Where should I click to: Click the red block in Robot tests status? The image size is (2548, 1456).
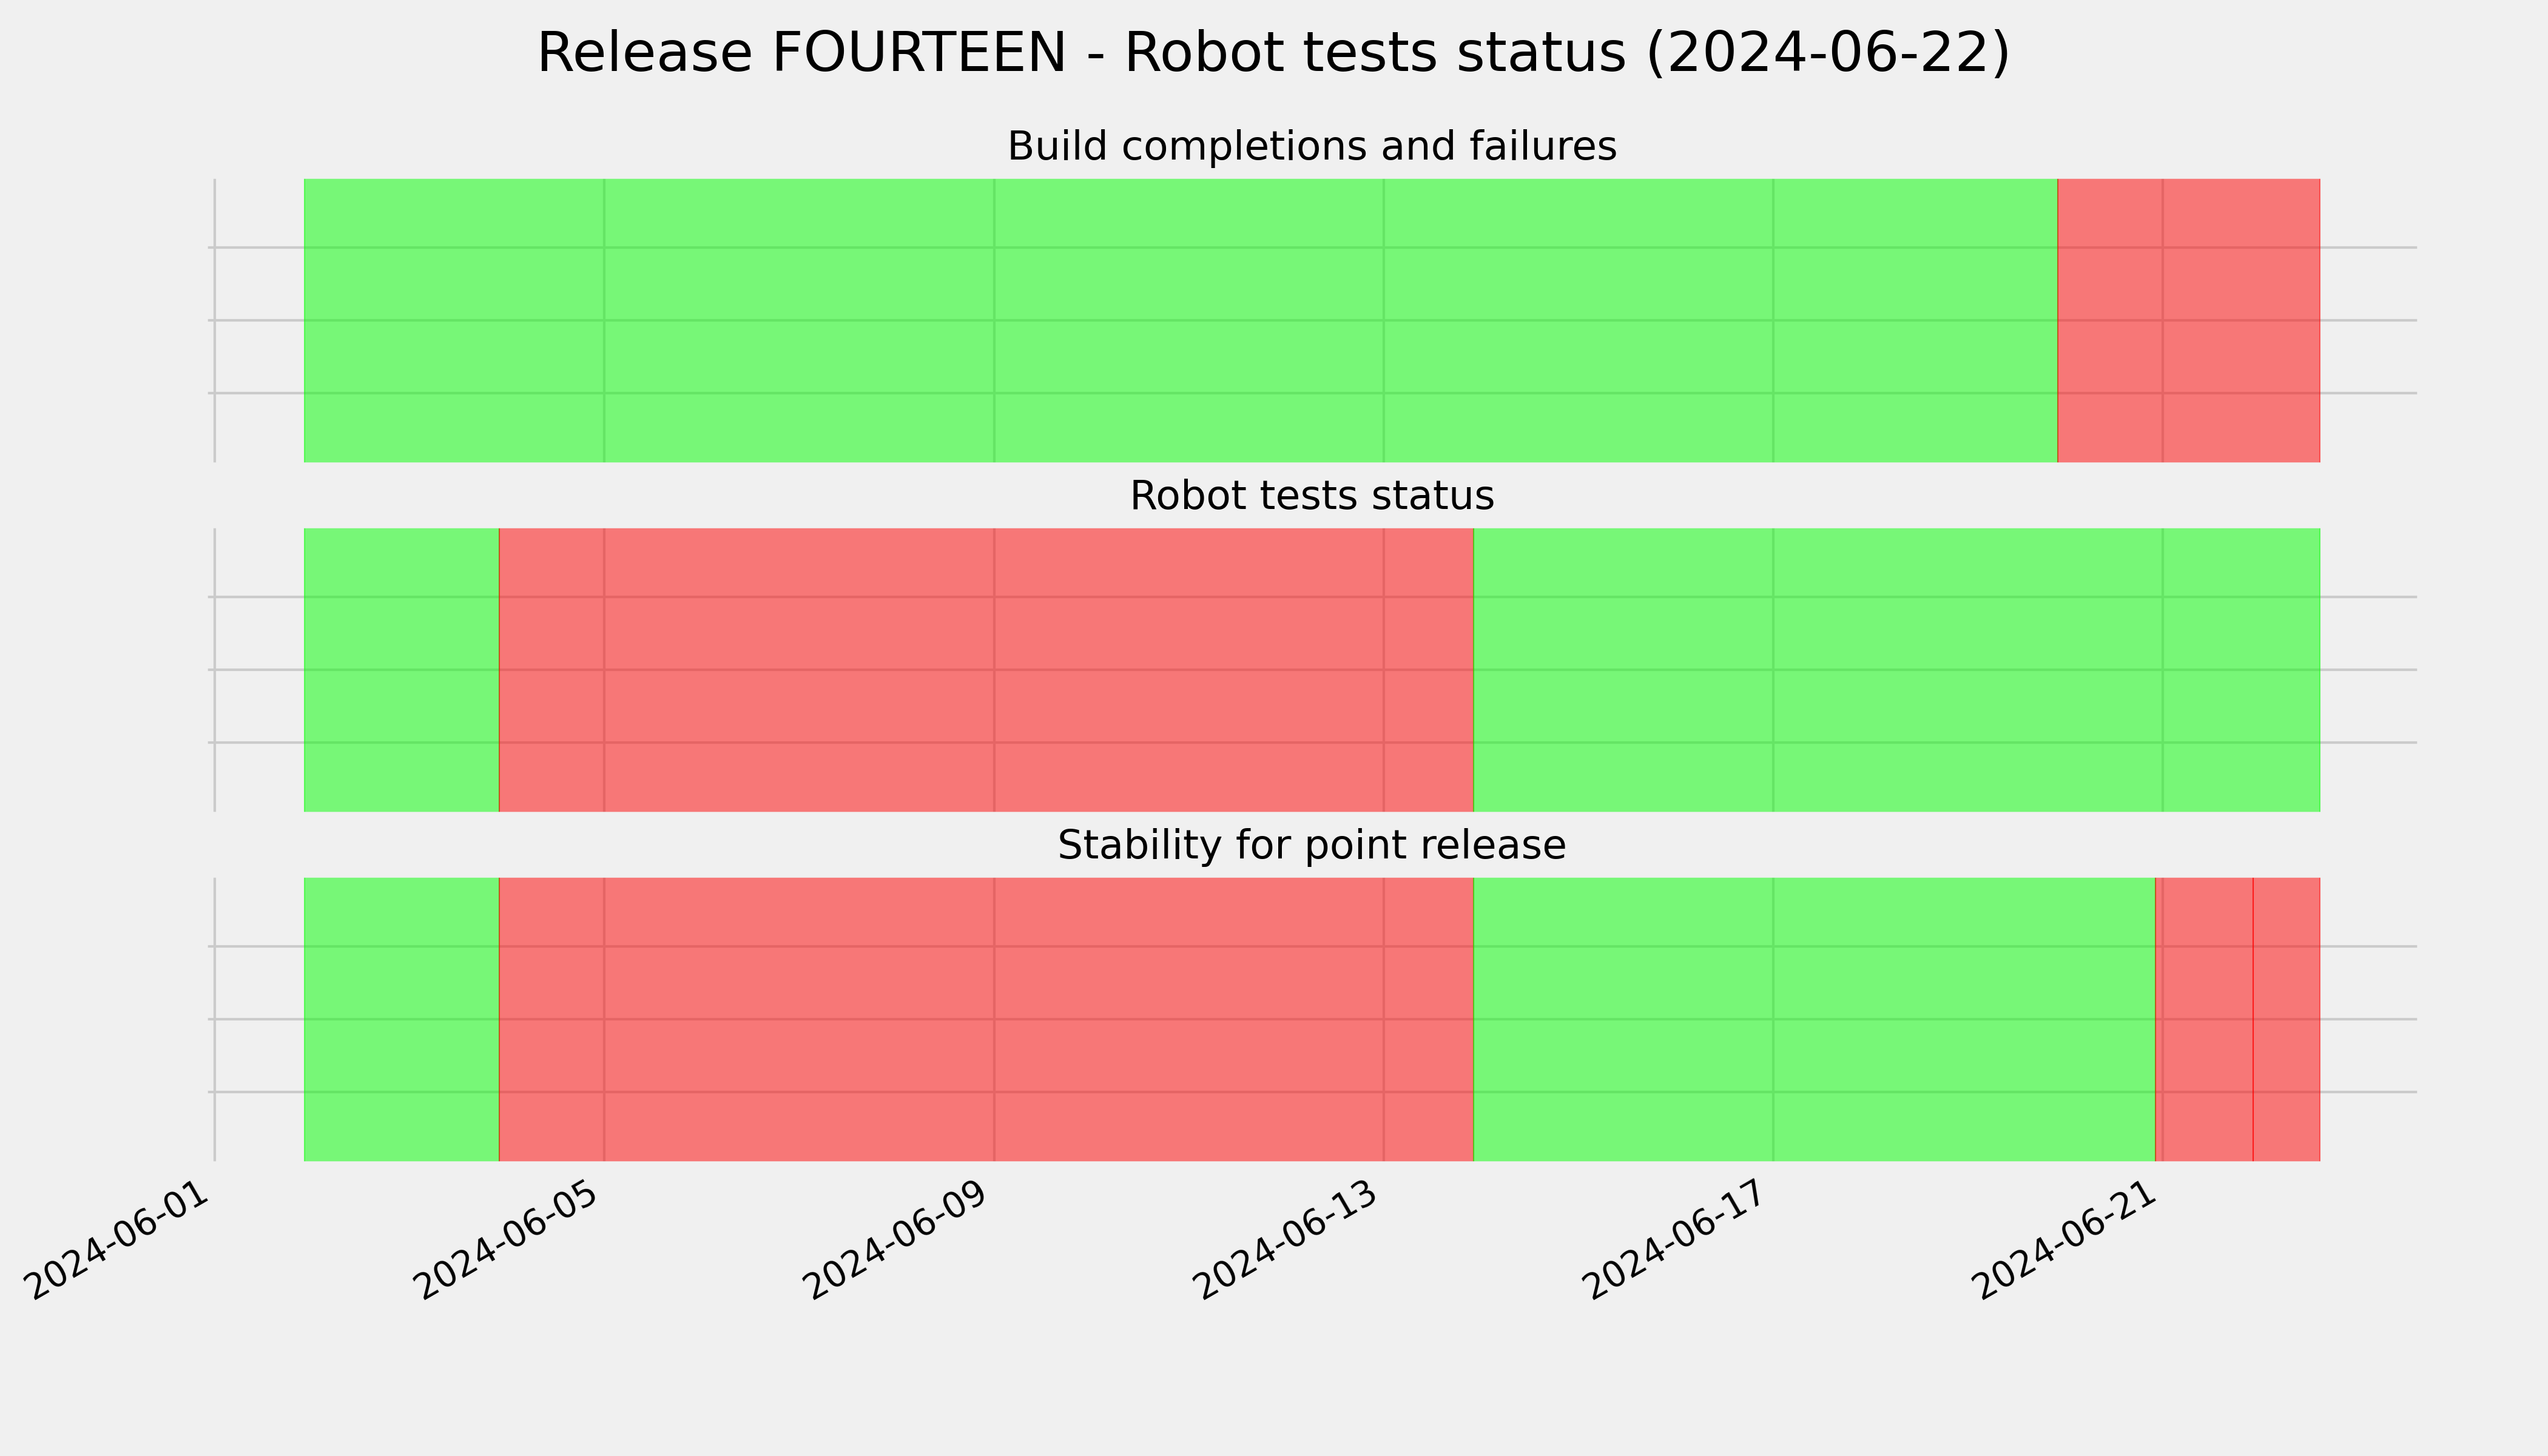point(986,670)
